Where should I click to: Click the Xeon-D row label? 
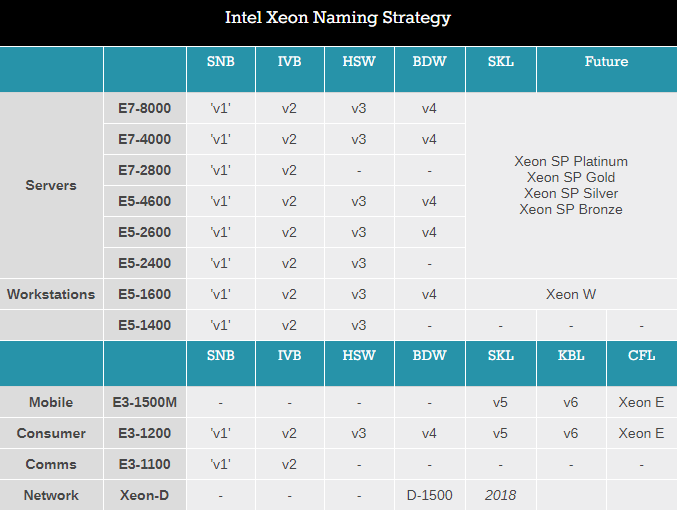145,495
